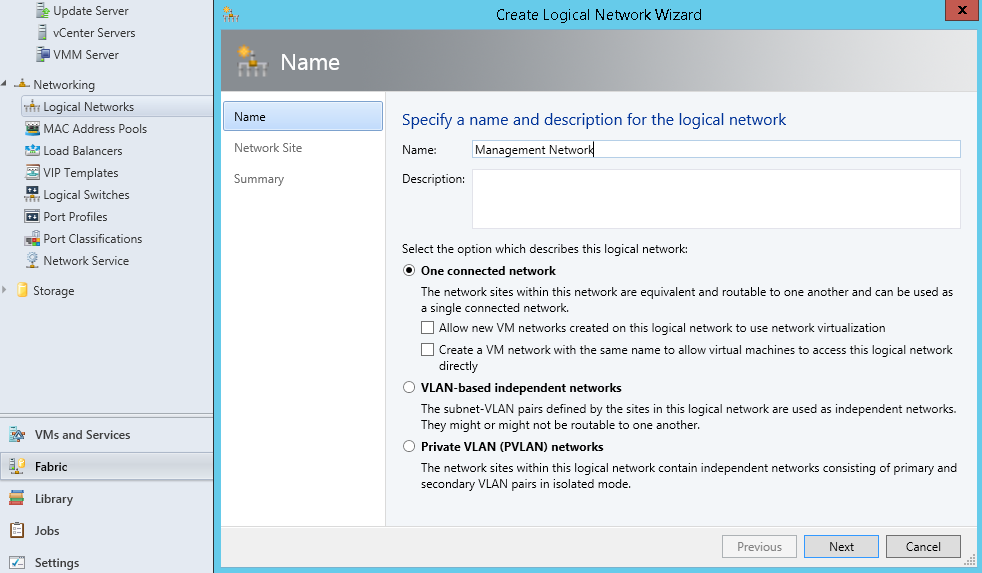Select Private VLAN (PVLAN) networks option

[409, 447]
